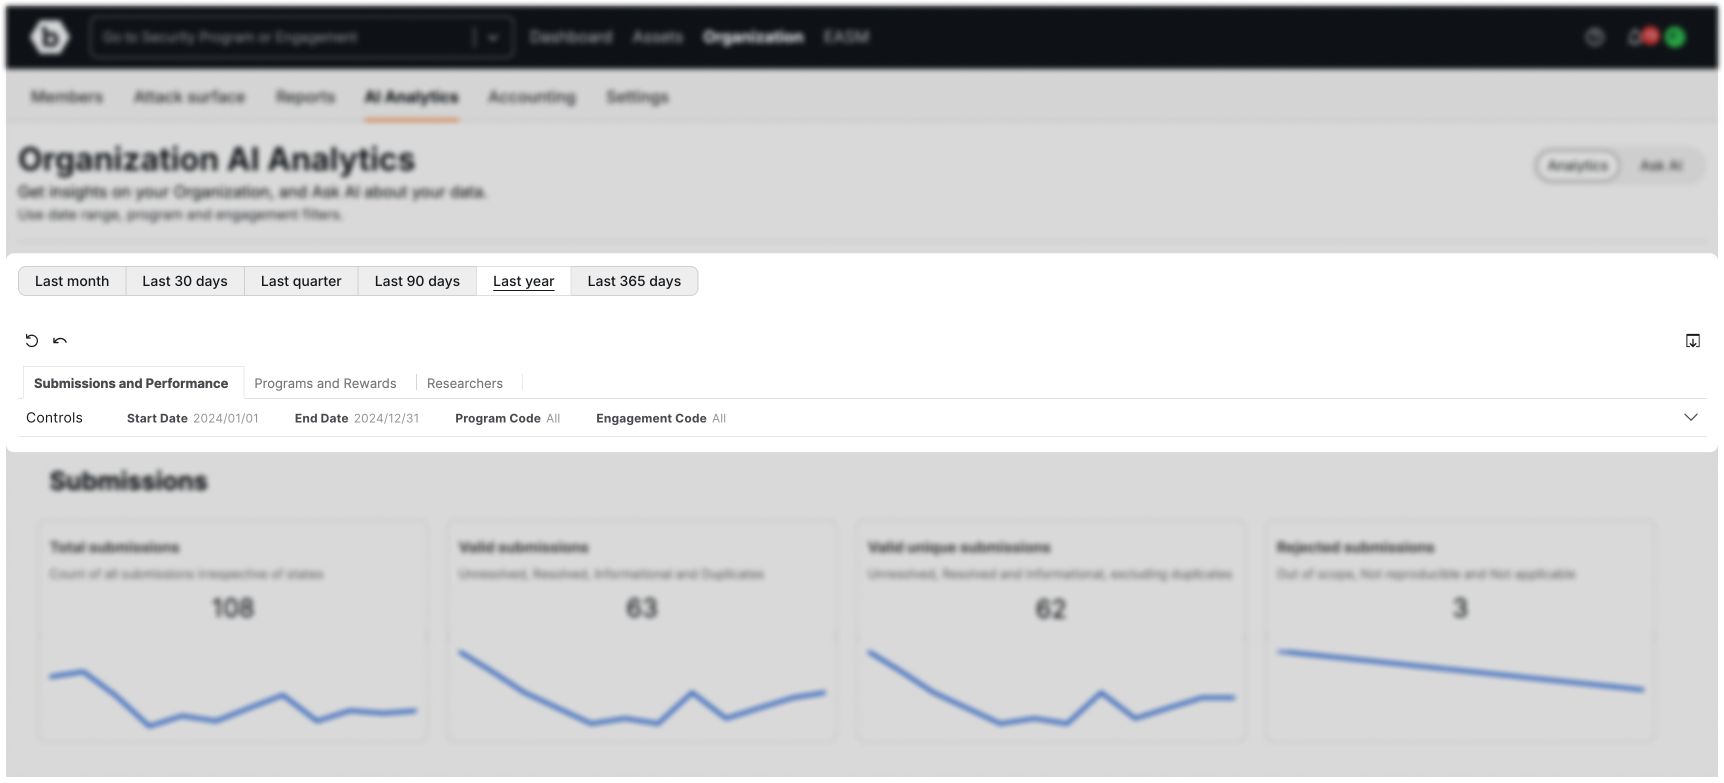
Task: Open EASM in the top navigation
Action: pyautogui.click(x=846, y=37)
